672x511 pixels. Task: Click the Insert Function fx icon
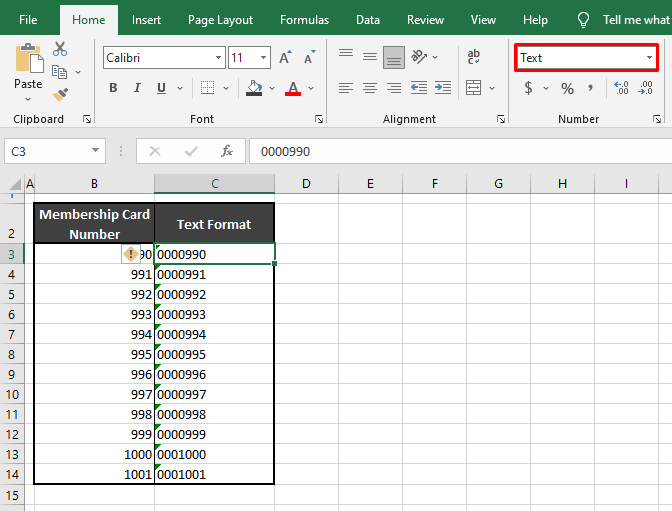coord(227,152)
